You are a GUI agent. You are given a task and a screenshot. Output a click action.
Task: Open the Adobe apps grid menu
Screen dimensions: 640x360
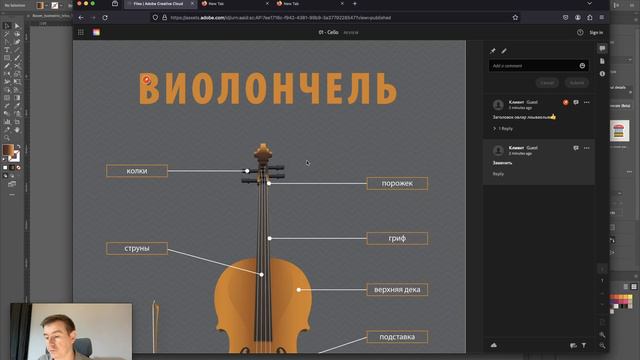pos(81,32)
